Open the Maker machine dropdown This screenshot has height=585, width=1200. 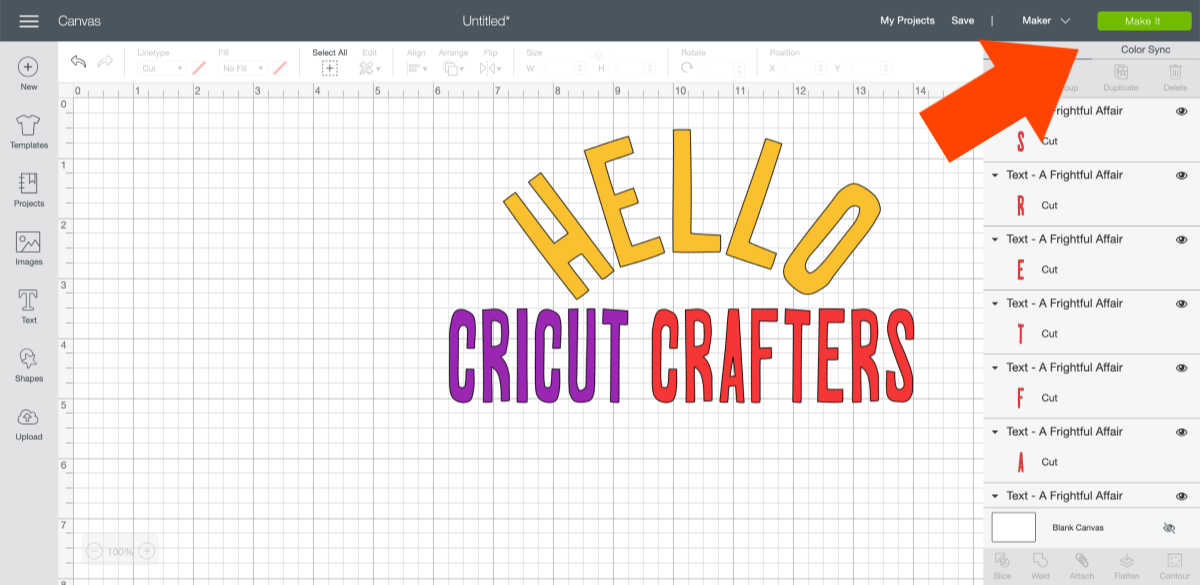point(1046,21)
